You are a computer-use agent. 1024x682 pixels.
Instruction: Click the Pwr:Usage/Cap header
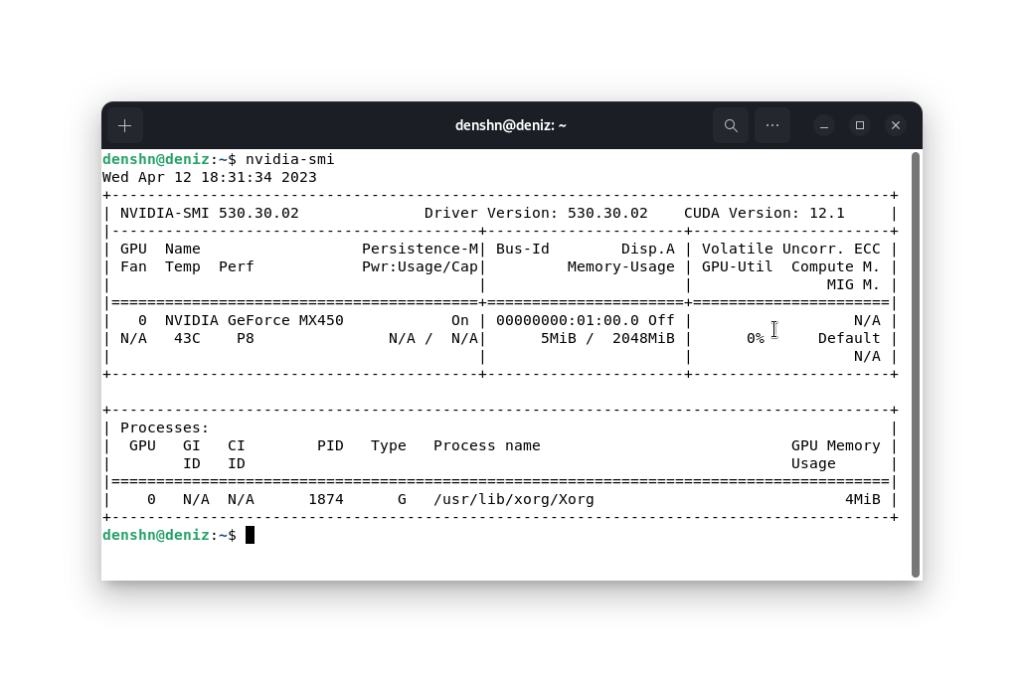[420, 267]
